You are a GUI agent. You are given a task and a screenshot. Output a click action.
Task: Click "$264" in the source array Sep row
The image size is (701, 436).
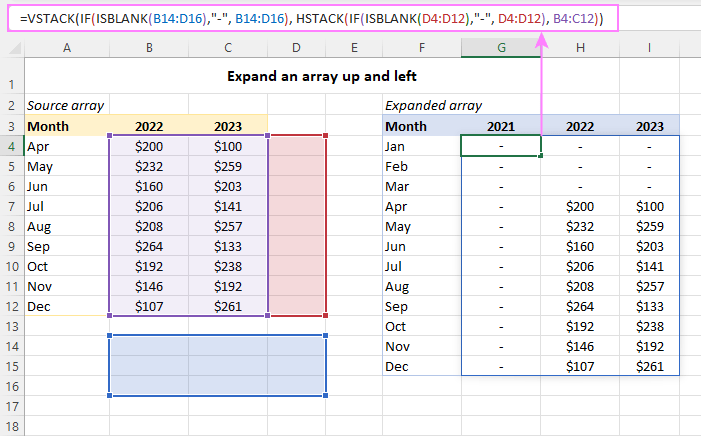click(149, 246)
